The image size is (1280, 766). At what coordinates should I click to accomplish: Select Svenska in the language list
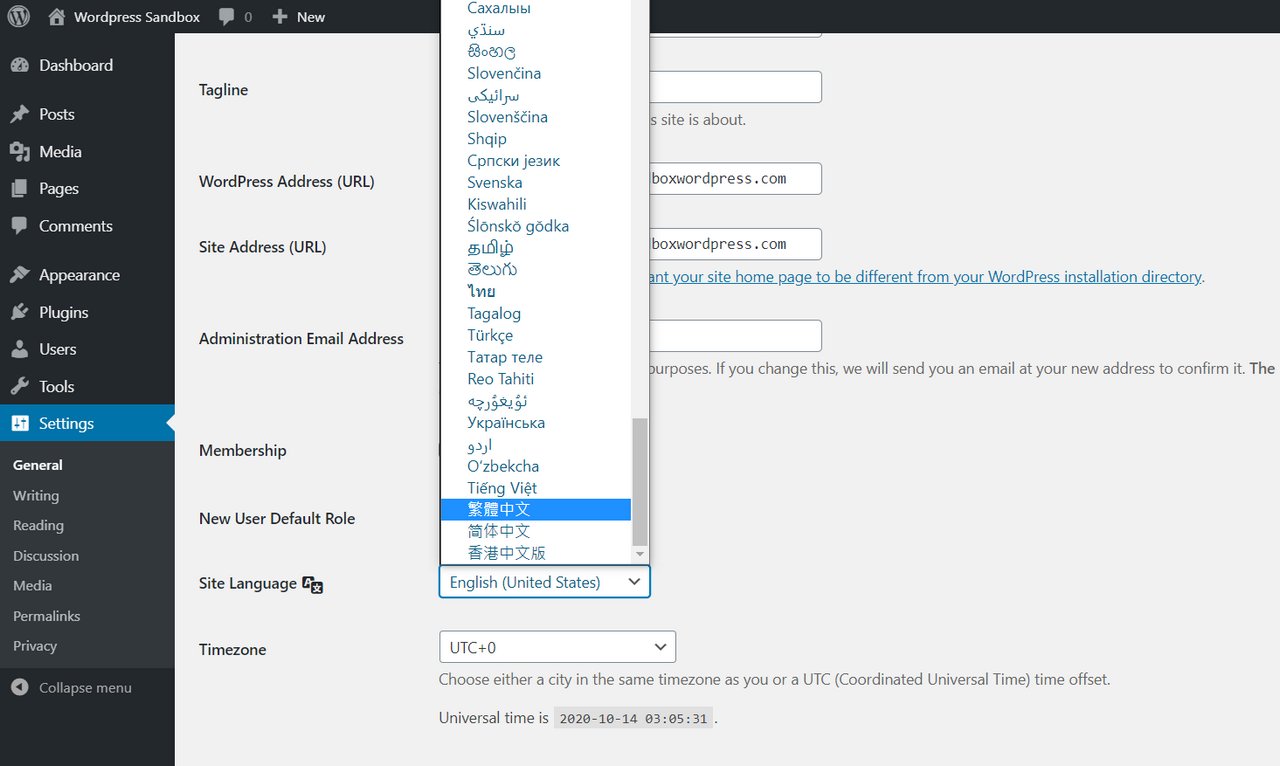536,182
